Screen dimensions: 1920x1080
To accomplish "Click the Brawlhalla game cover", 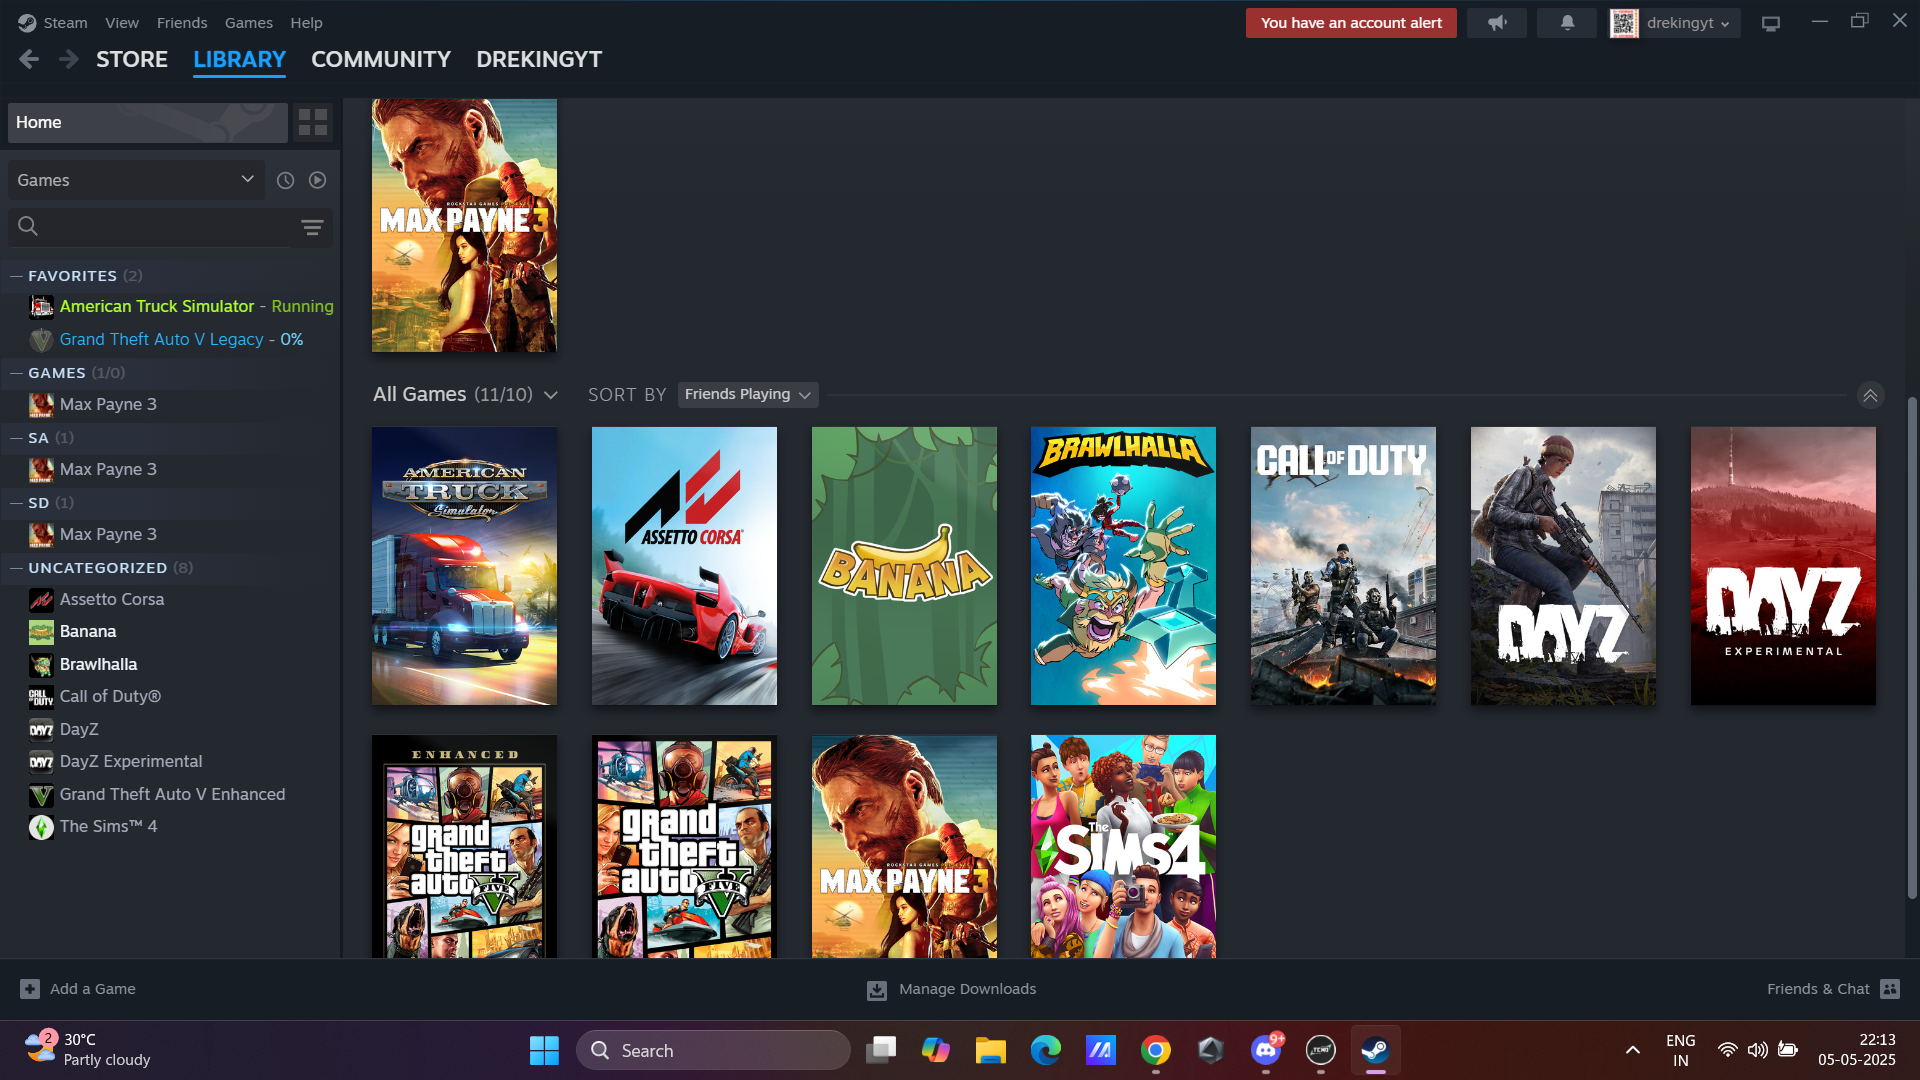I will (1123, 566).
